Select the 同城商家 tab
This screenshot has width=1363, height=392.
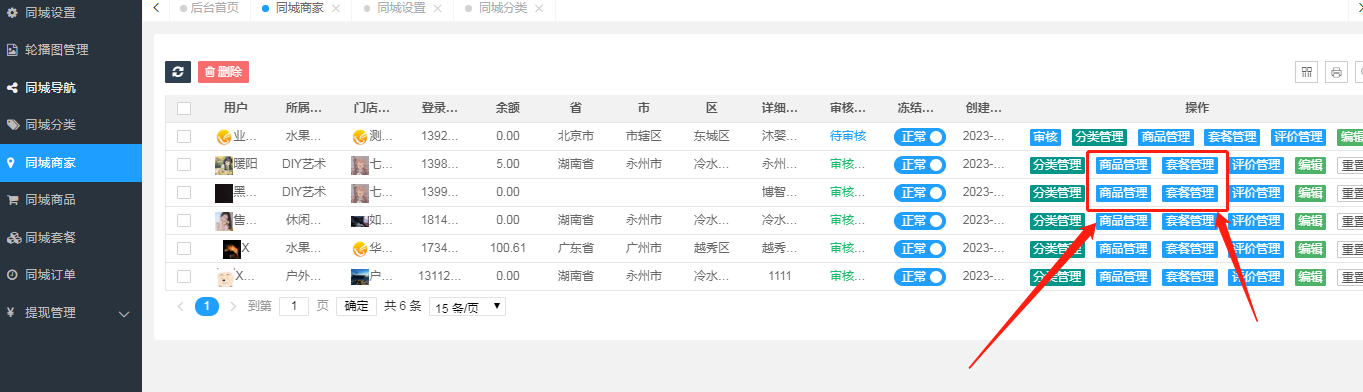point(300,8)
